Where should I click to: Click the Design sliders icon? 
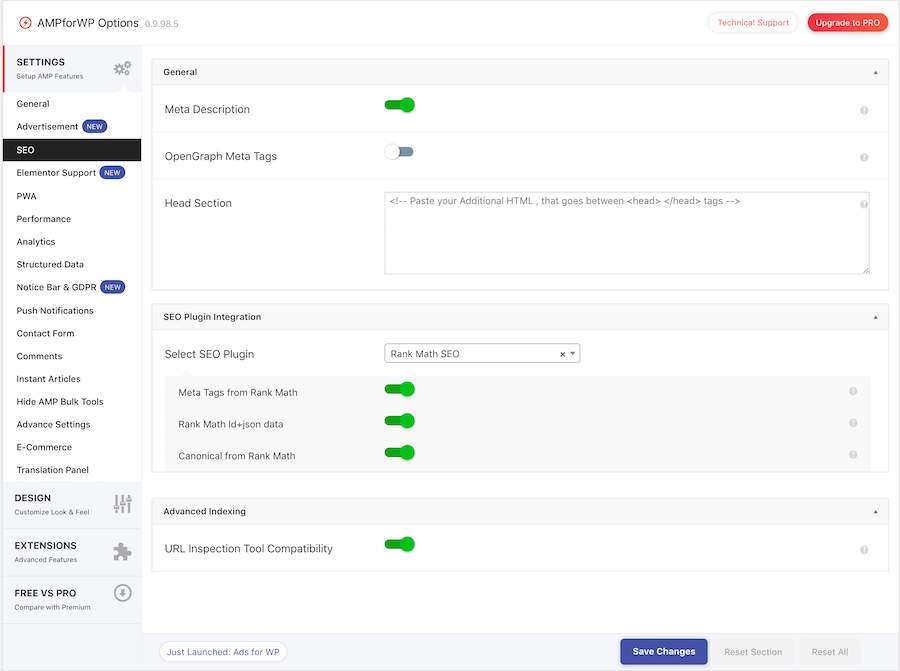click(x=122, y=504)
